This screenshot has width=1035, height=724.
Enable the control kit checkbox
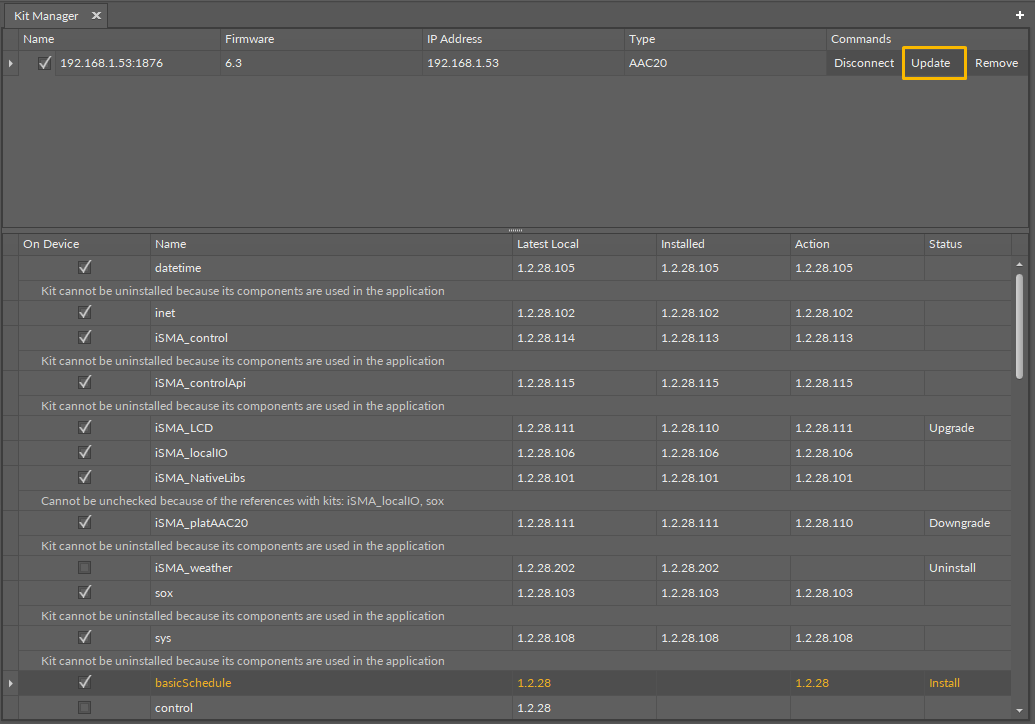click(85, 708)
